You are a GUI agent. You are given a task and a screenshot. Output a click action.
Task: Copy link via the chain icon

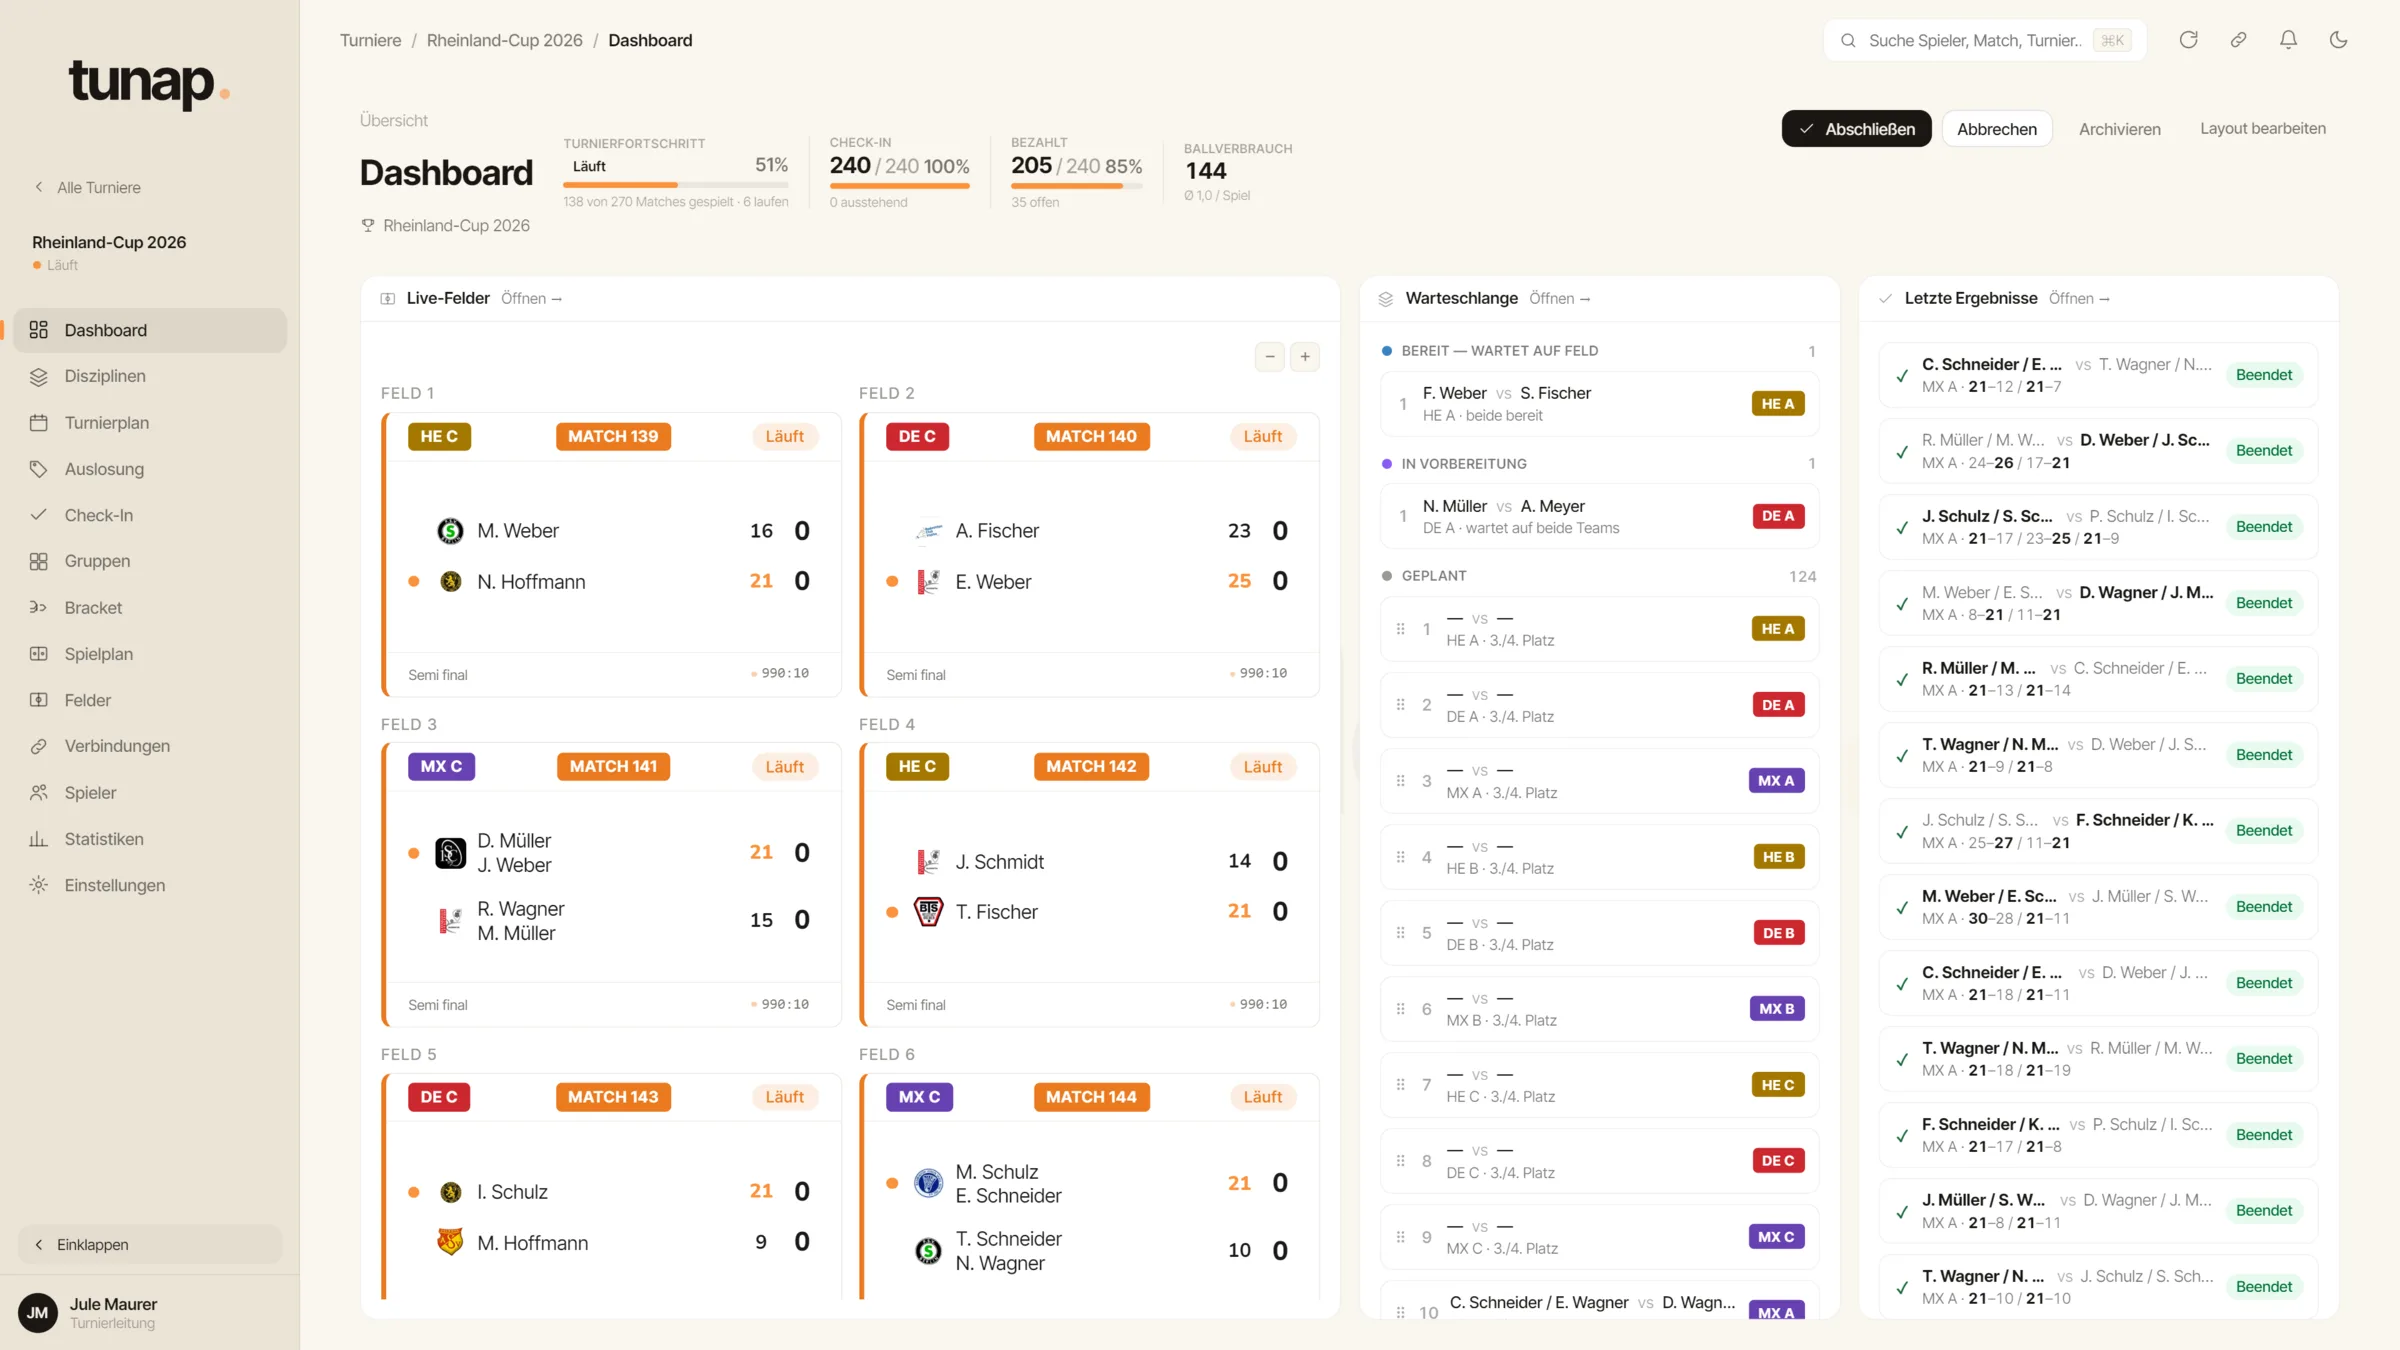click(x=2238, y=40)
